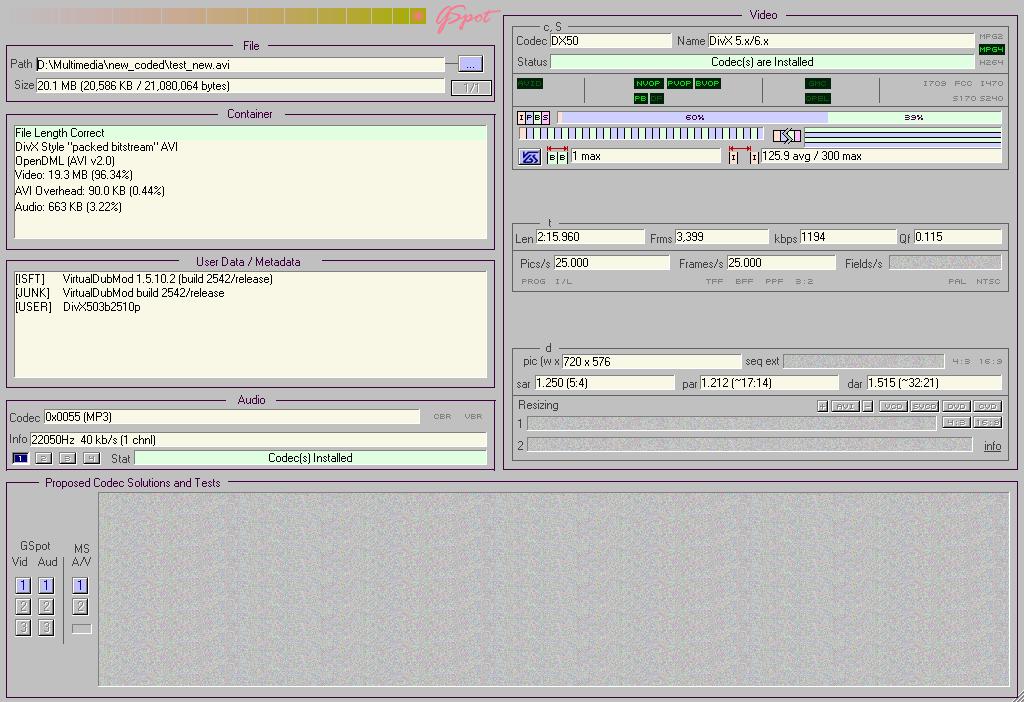Click MS A/V test button 2

point(80,607)
